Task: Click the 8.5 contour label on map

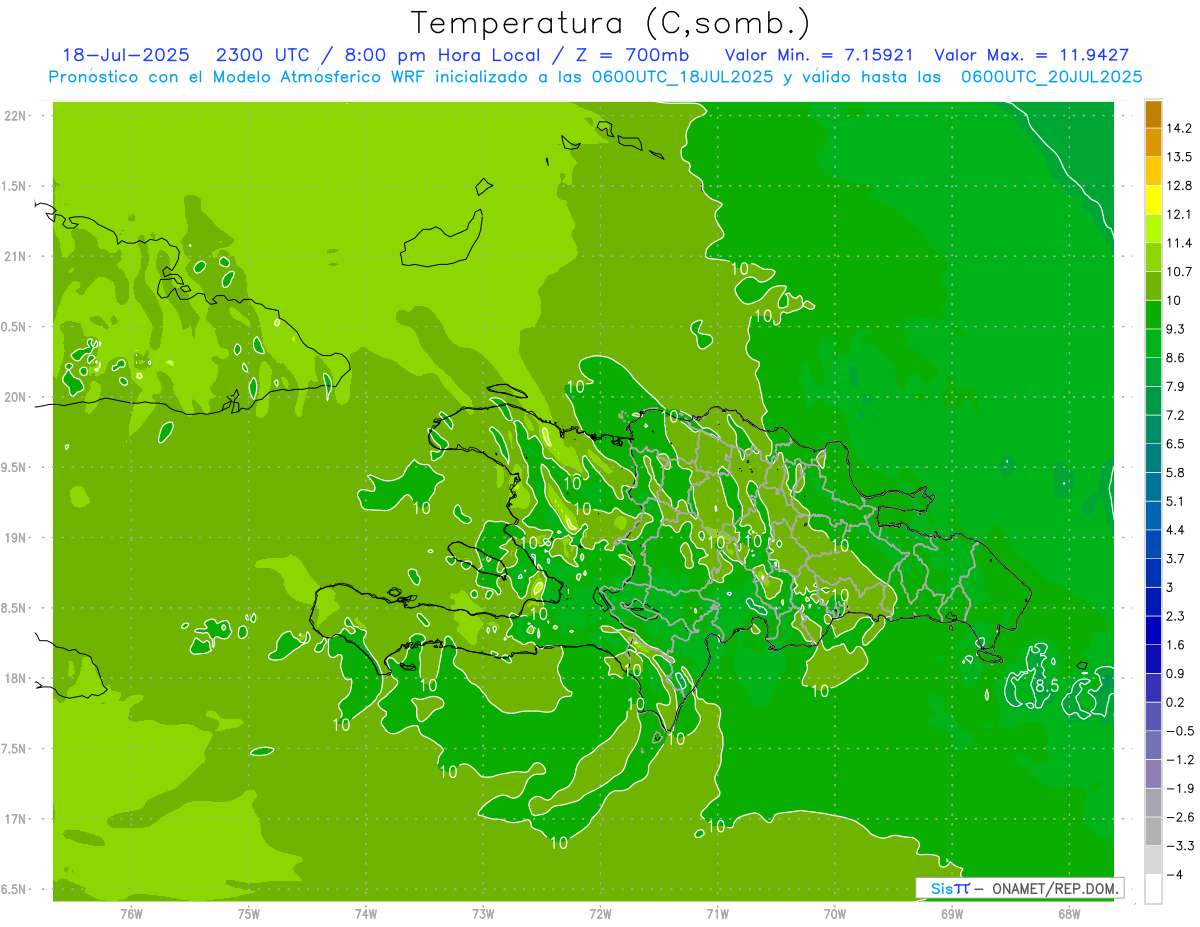Action: point(1047,686)
